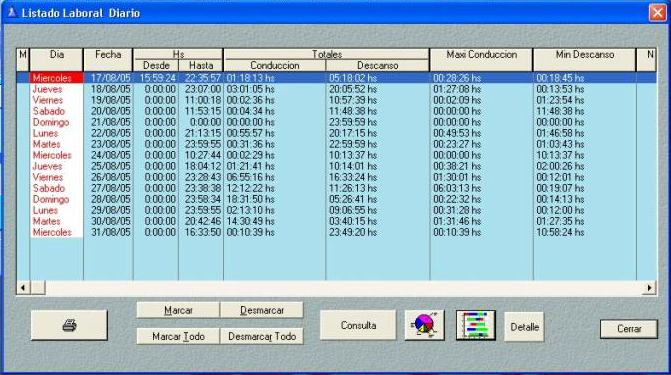
Task: Select the highlighted Miercoles 17/08/05 row
Action: pos(337,78)
